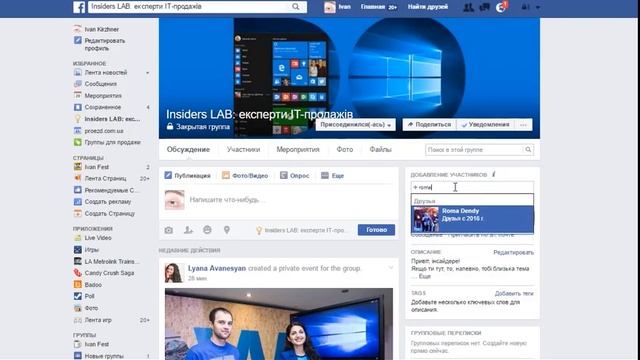Screen dimensions: 640x360
Task: Click camera icon in composer
Action: (169, 230)
